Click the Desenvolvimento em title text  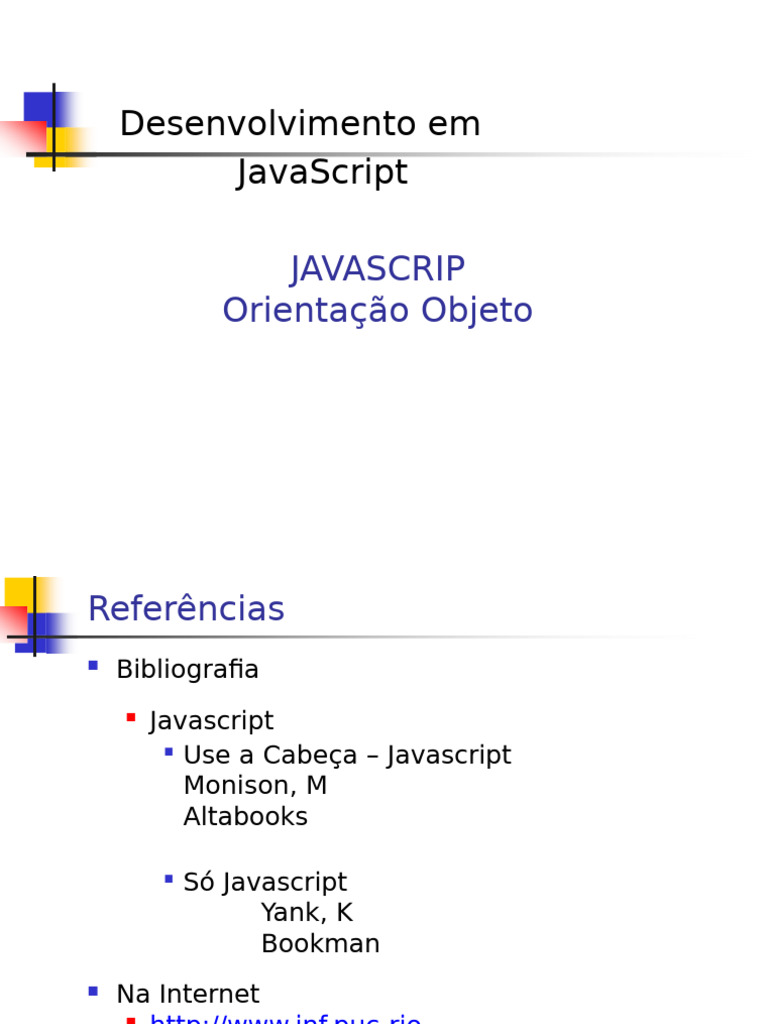click(x=300, y=125)
